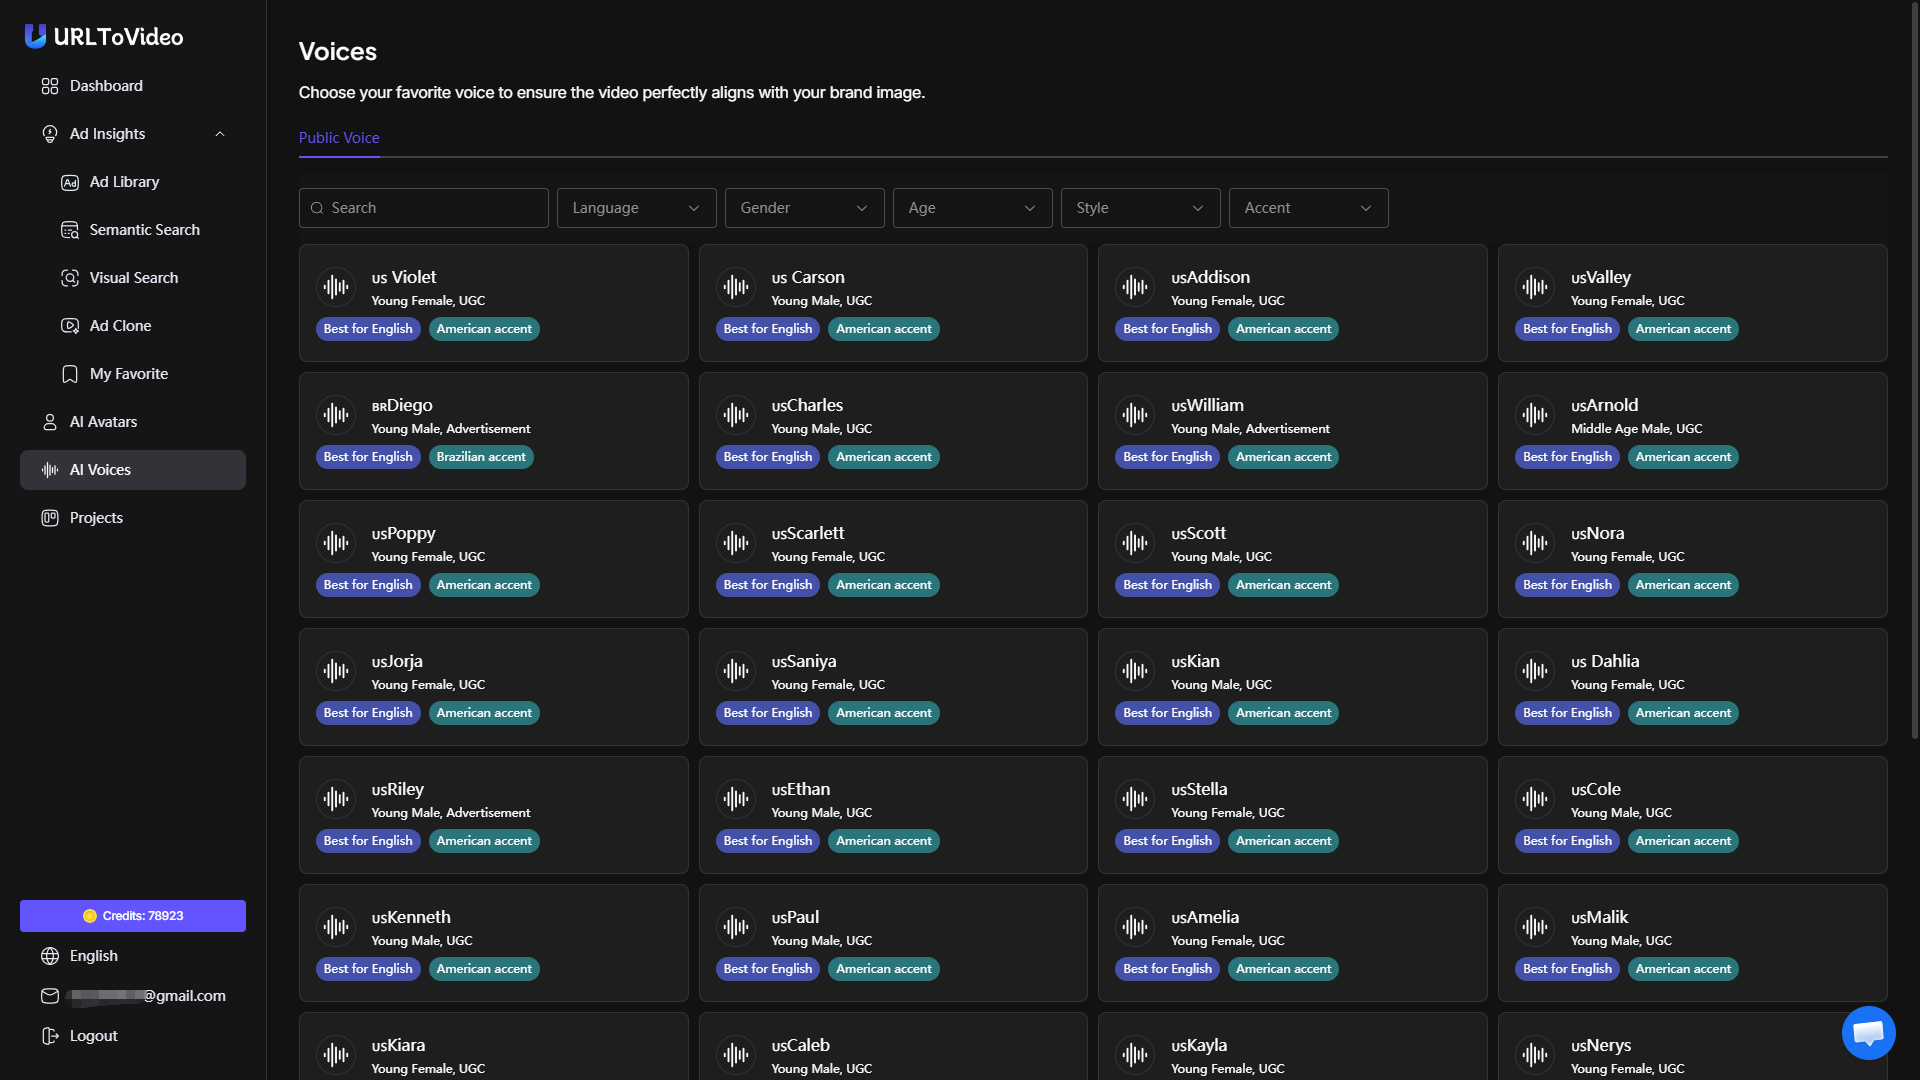The width and height of the screenshot is (1920, 1080).
Task: Switch to the Public Voice tab
Action: [x=339, y=138]
